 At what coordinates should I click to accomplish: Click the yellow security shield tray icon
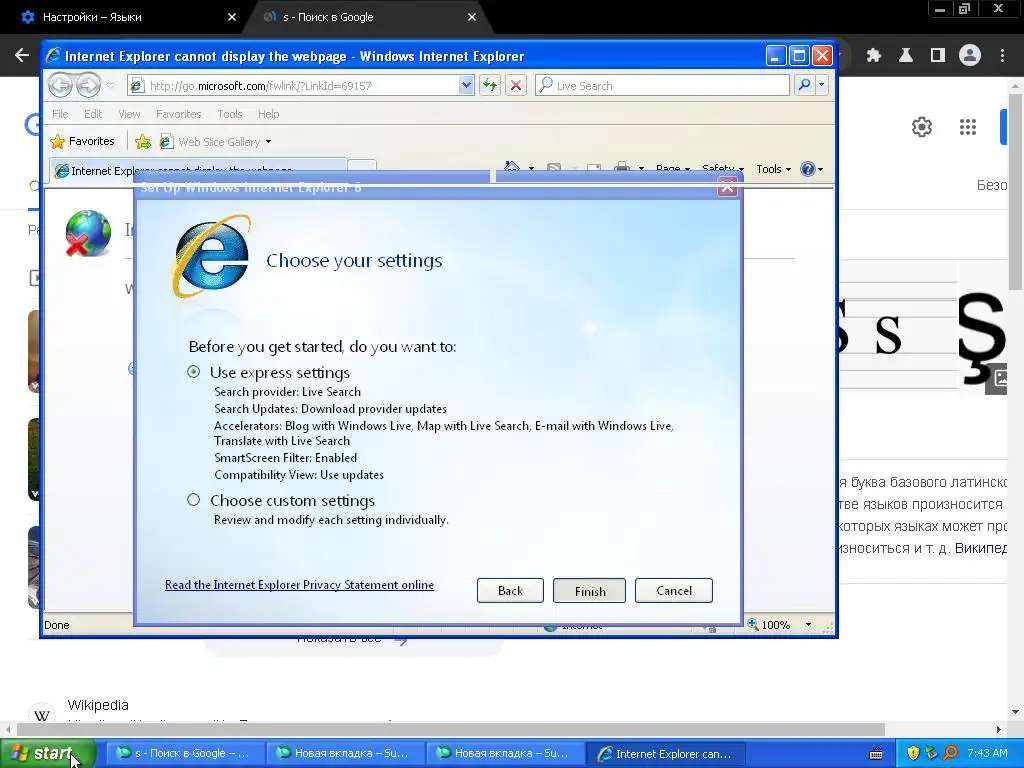click(913, 754)
